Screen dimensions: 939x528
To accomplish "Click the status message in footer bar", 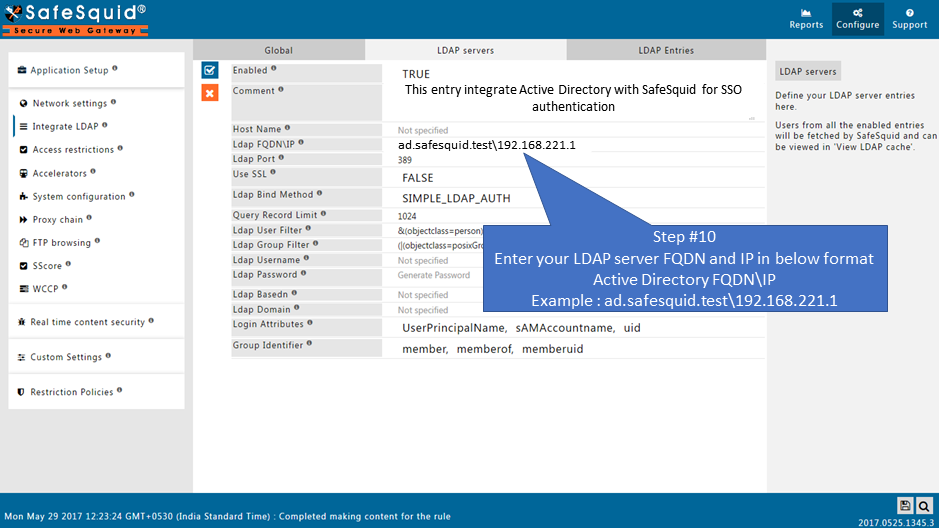I will coord(228,516).
